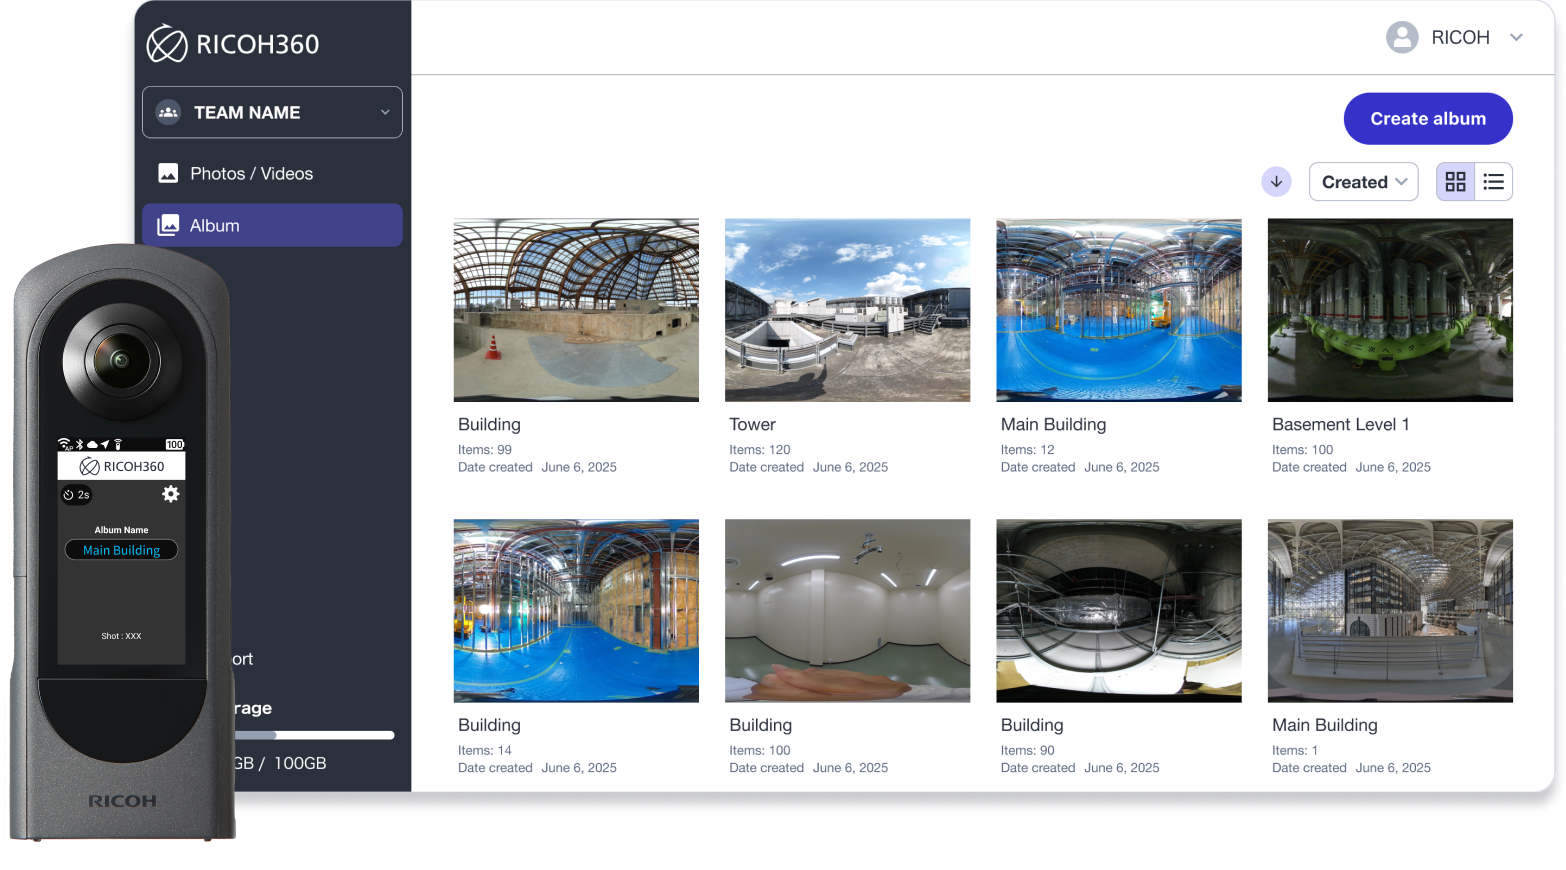Click the sort direction arrow icon
The image size is (1566, 870).
click(x=1276, y=182)
